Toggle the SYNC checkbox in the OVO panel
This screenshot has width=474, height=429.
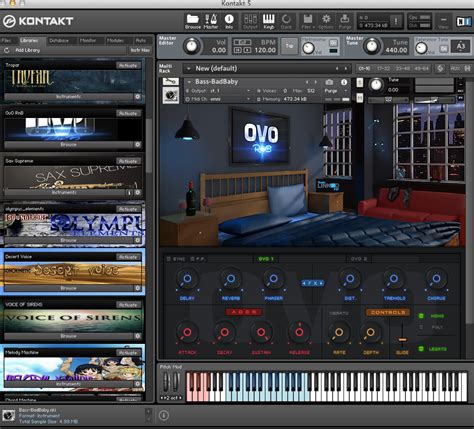(169, 259)
